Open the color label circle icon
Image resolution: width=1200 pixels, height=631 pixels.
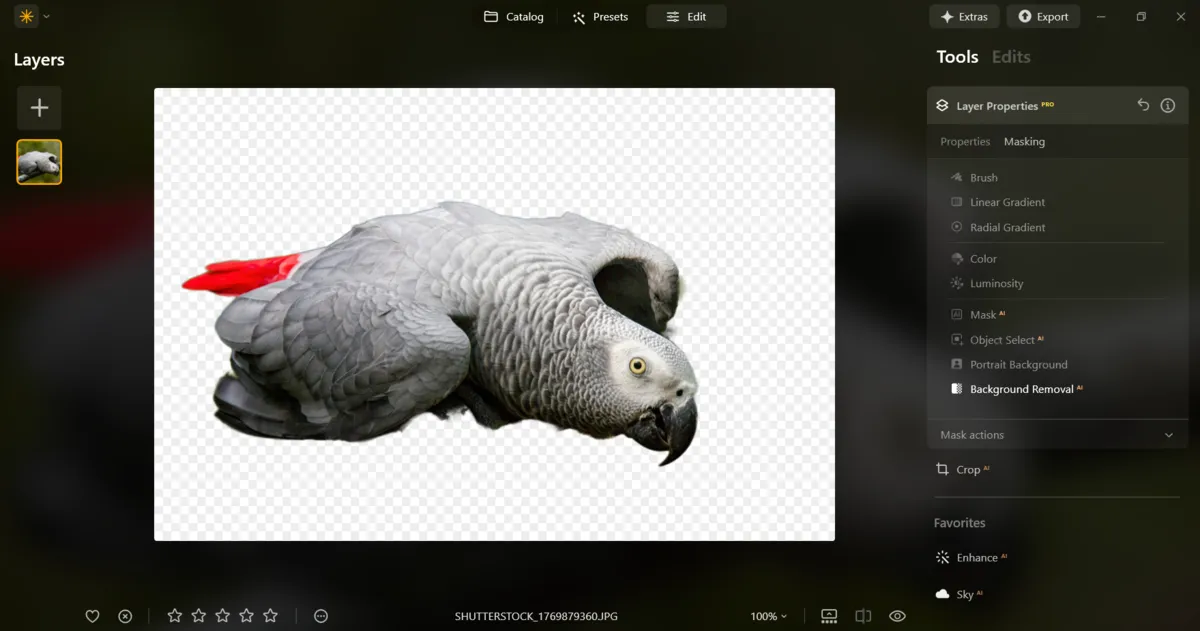coord(321,616)
